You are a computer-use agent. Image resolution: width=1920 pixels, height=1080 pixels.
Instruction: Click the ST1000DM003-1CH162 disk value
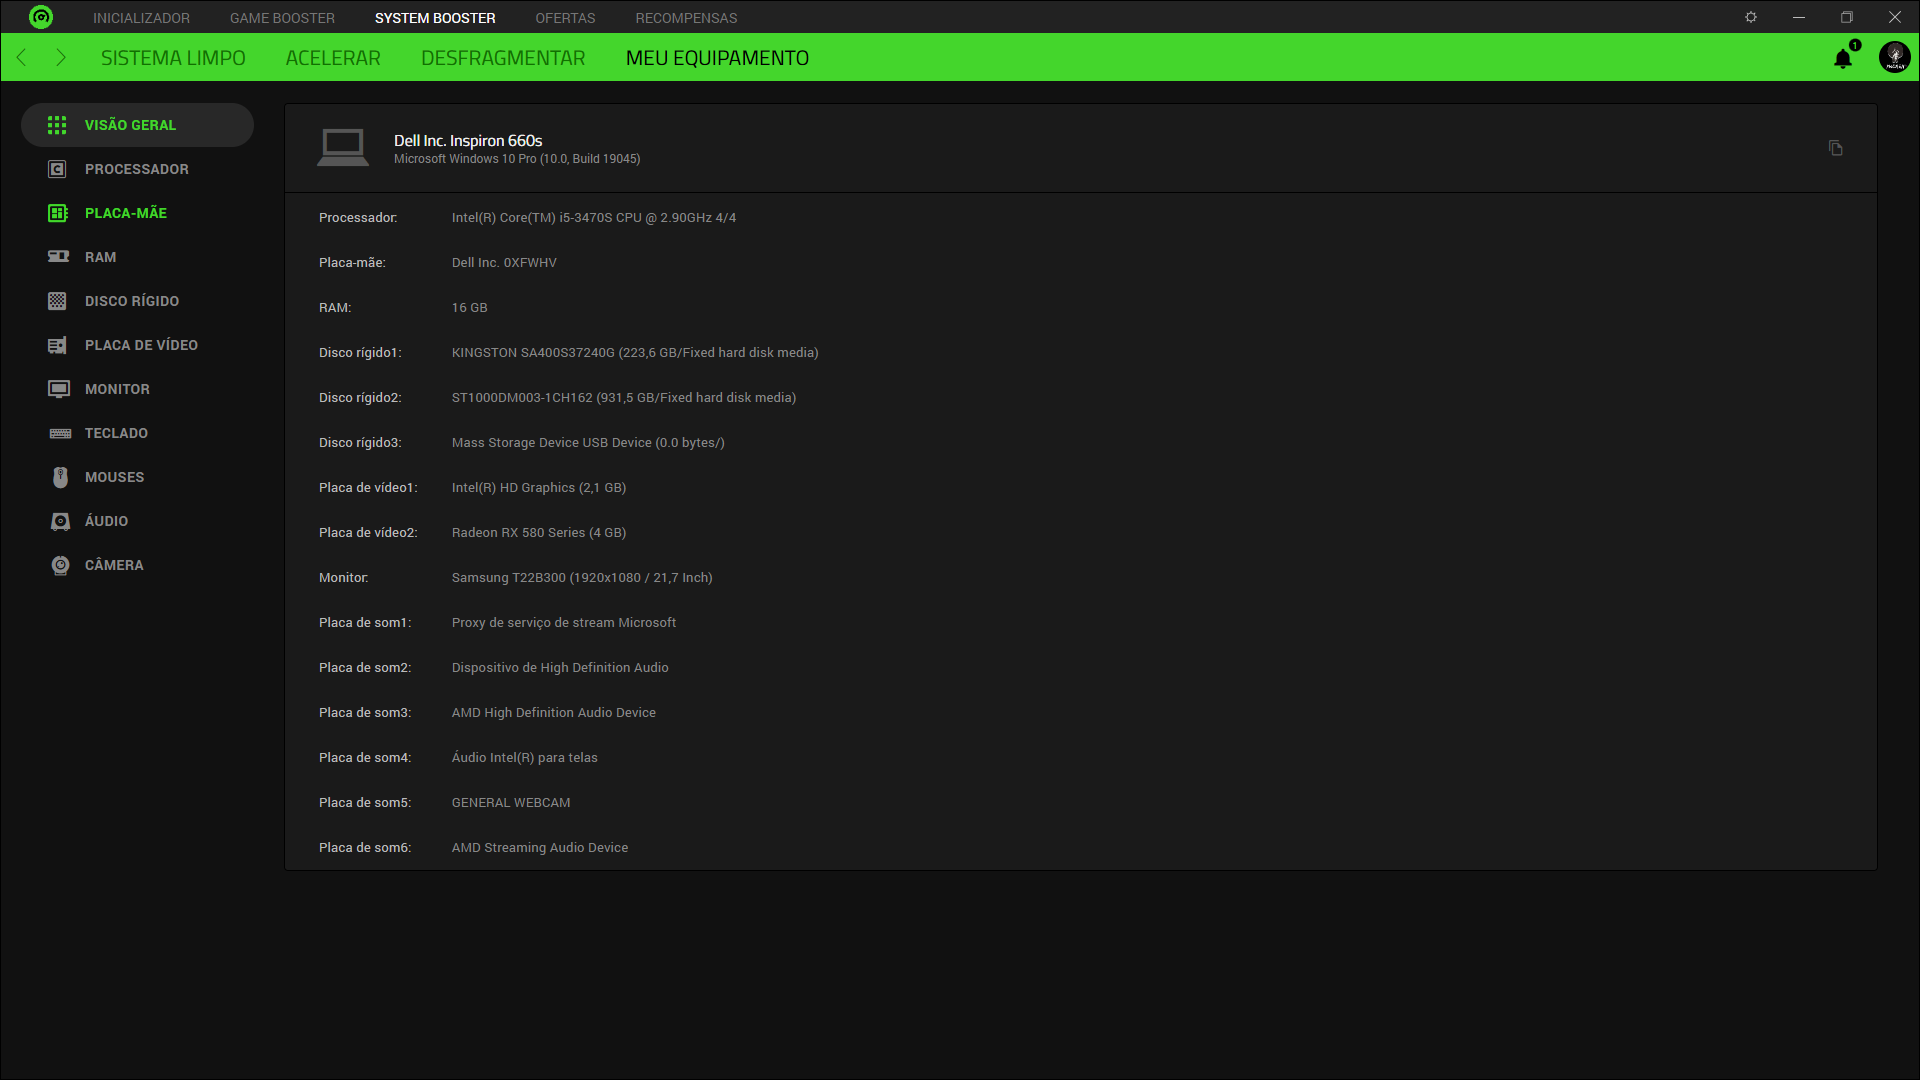[x=624, y=398]
